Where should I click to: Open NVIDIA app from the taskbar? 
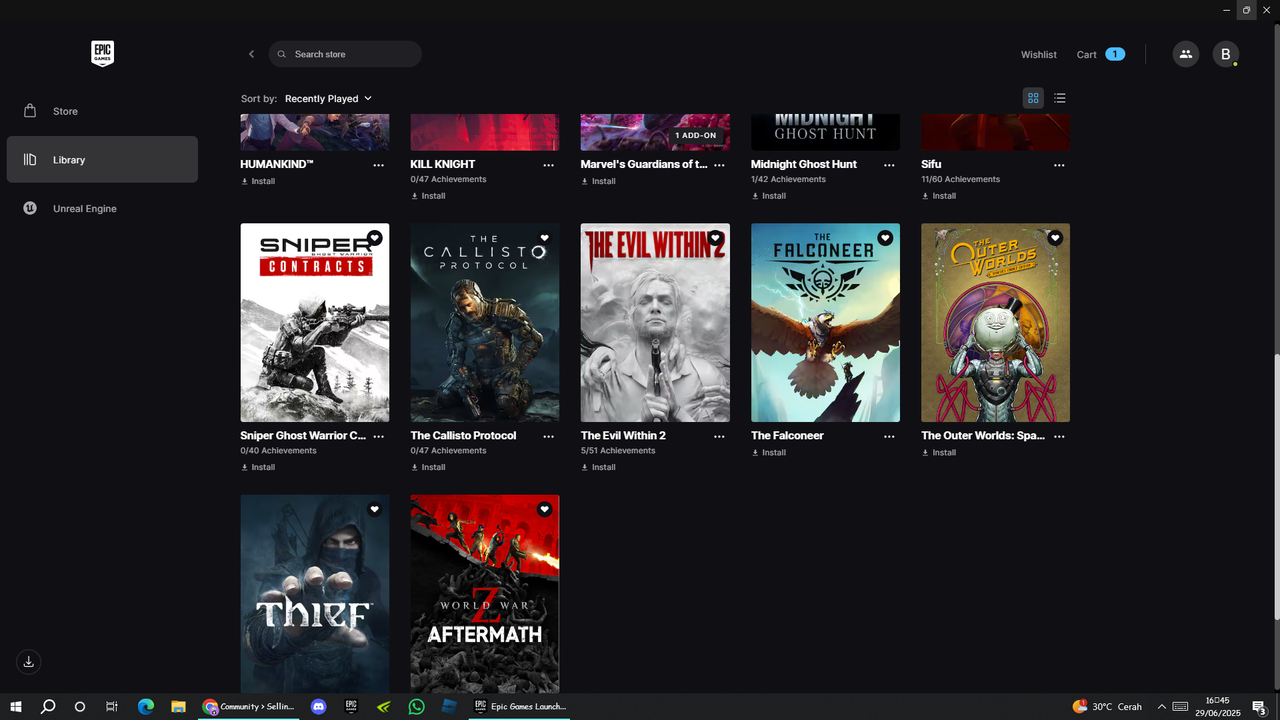[x=383, y=707]
